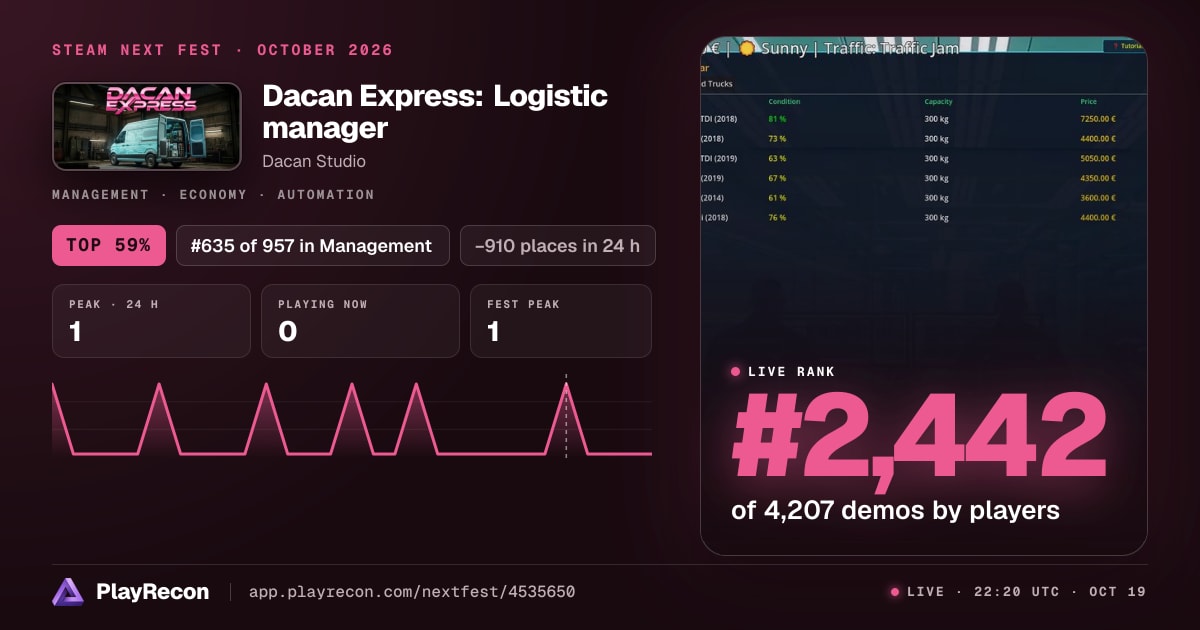Click the Condition column header
Image resolution: width=1200 pixels, height=630 pixels.
pos(784,102)
